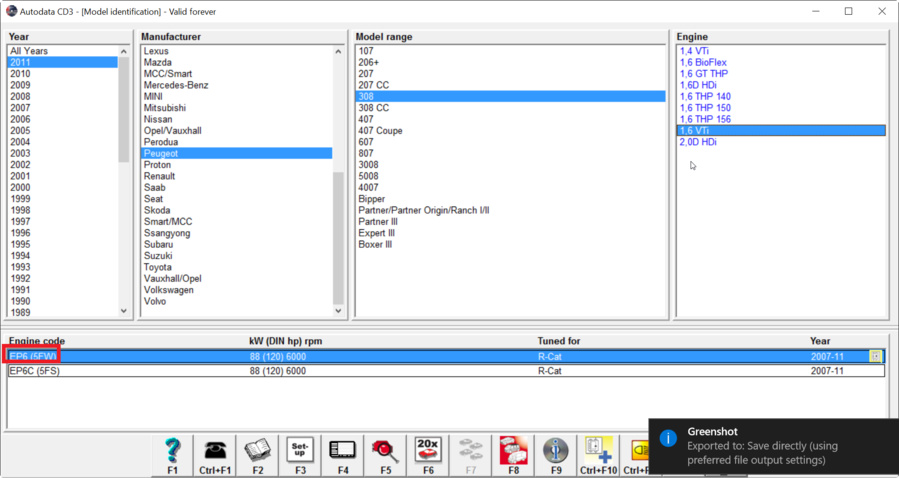The width and height of the screenshot is (899, 478).
Task: Open Set-up with the F3 icon
Action: (300, 456)
